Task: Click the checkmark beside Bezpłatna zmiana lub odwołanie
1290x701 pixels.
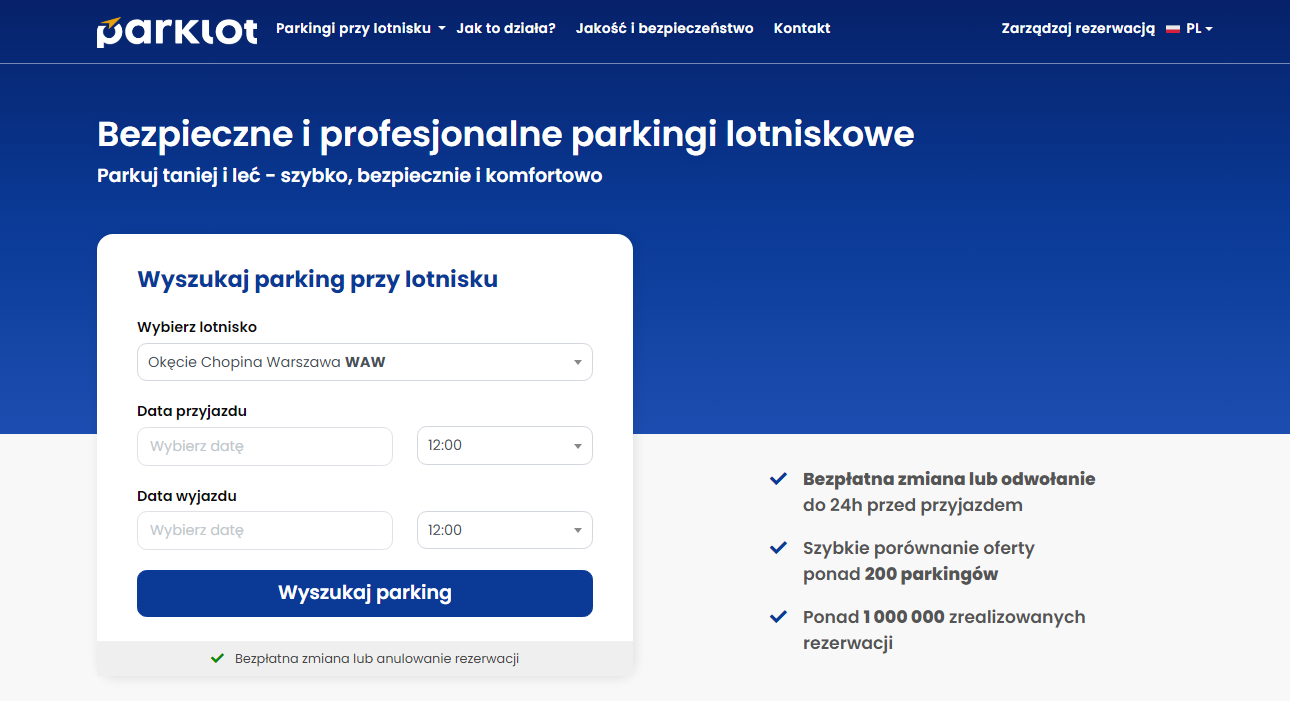Action: [777, 479]
